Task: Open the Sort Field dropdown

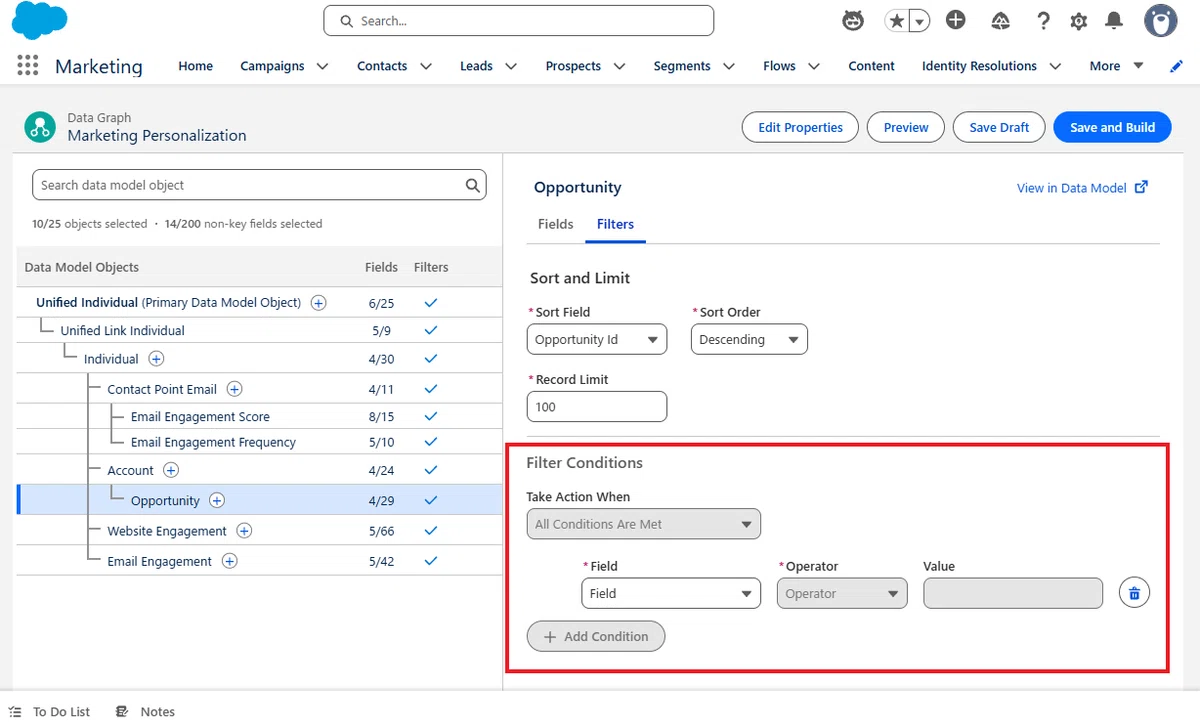Action: [x=597, y=339]
